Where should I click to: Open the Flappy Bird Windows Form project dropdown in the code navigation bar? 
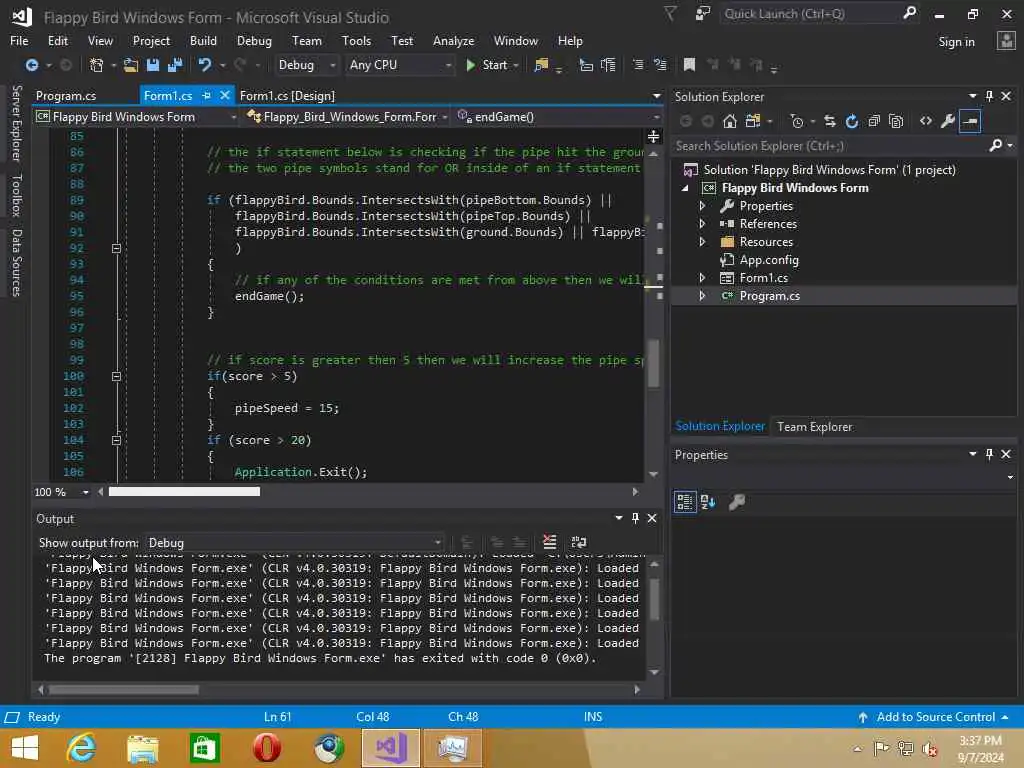click(136, 117)
